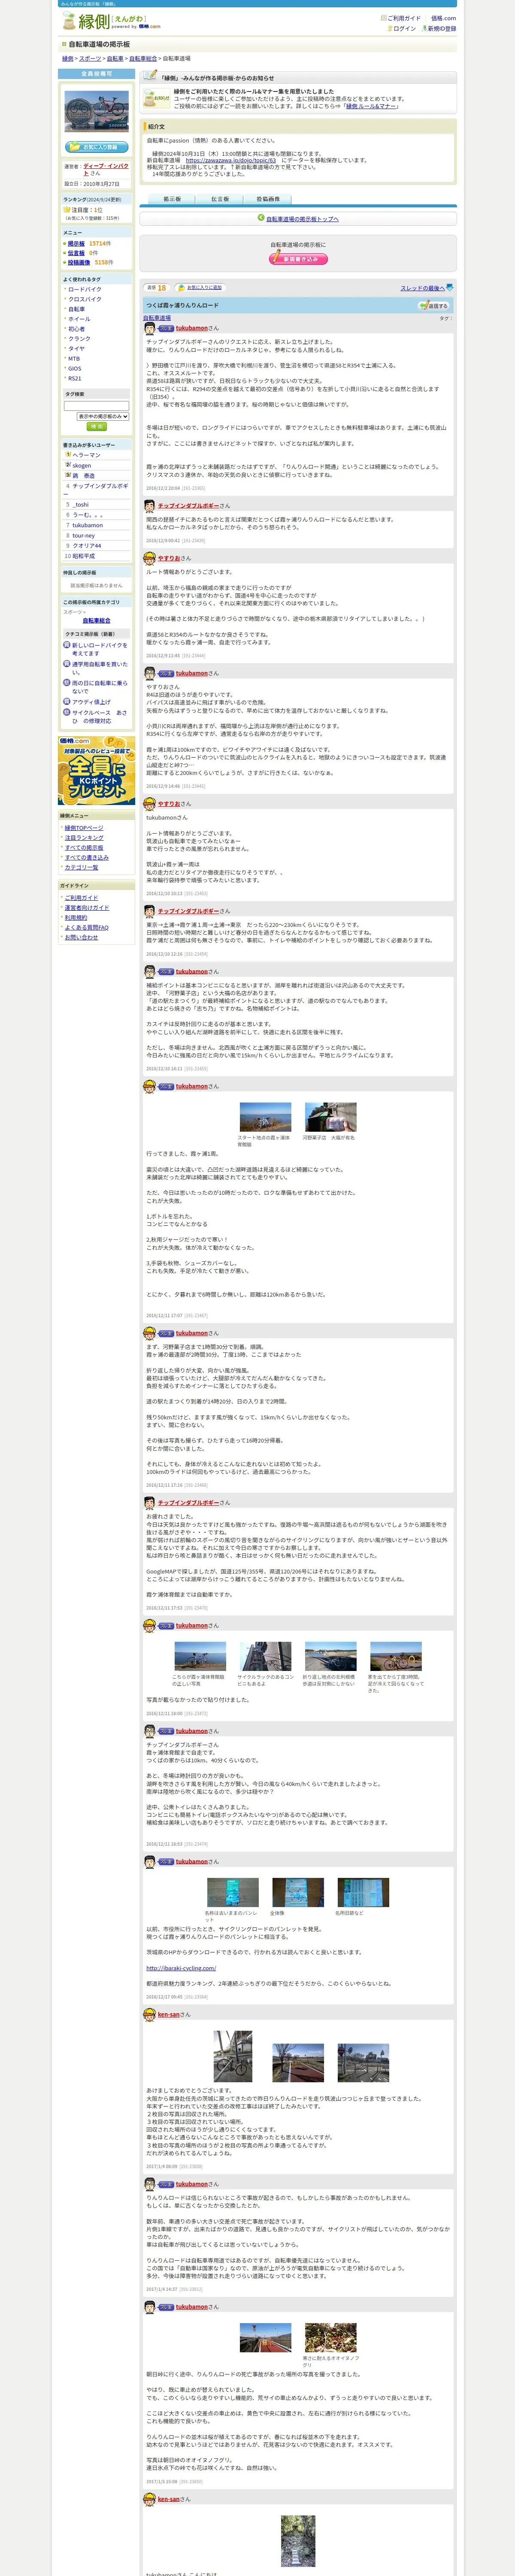This screenshot has height=2576, width=515.
Task: Open the 注目ランキング link
Action: pyautogui.click(x=84, y=838)
